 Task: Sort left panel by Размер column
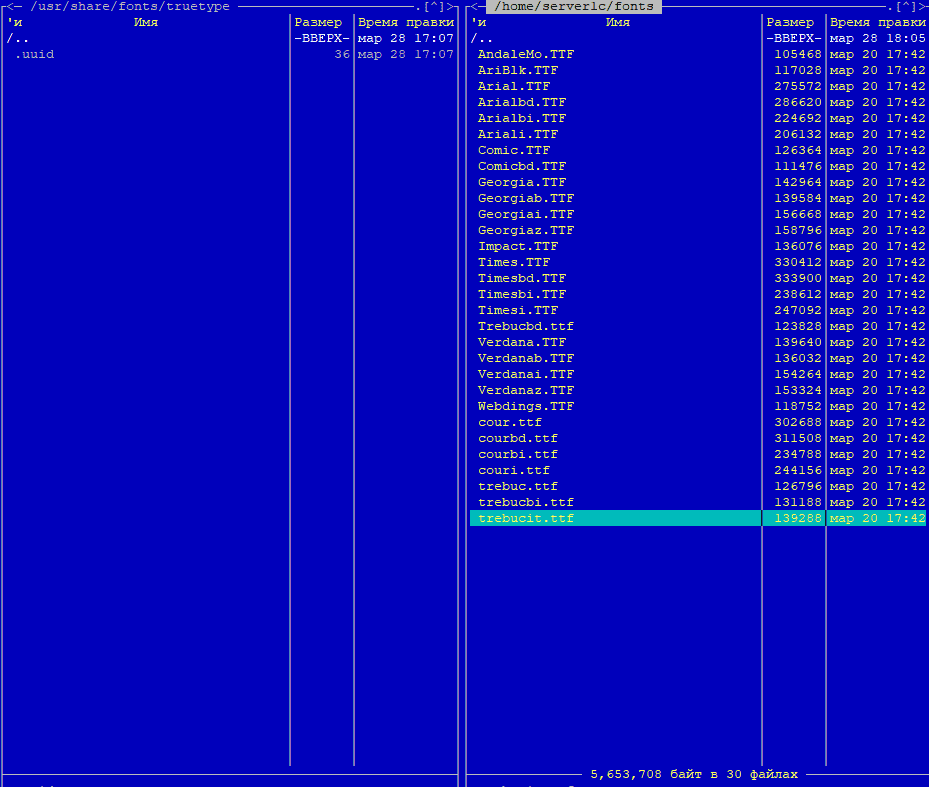(x=318, y=23)
